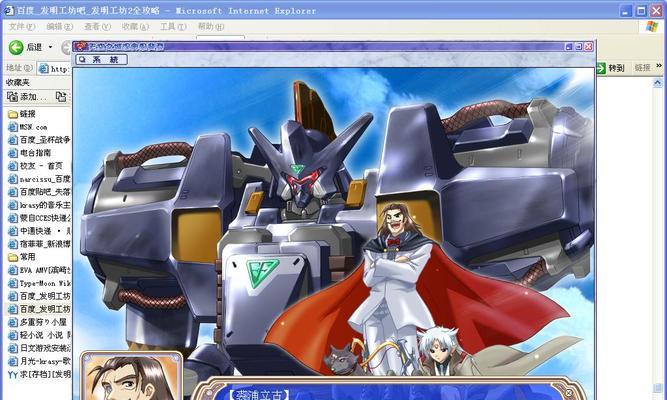
Task: Open the krasy的音乐主 favorite
Action: 39,205
